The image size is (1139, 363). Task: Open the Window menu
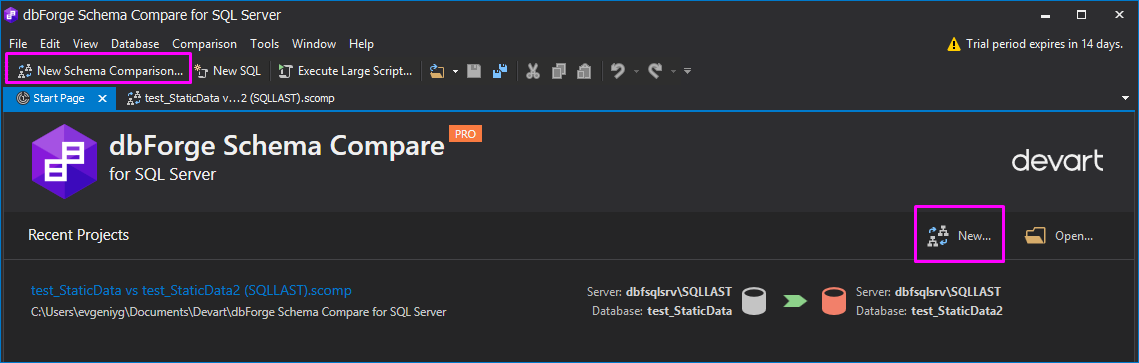tap(314, 44)
